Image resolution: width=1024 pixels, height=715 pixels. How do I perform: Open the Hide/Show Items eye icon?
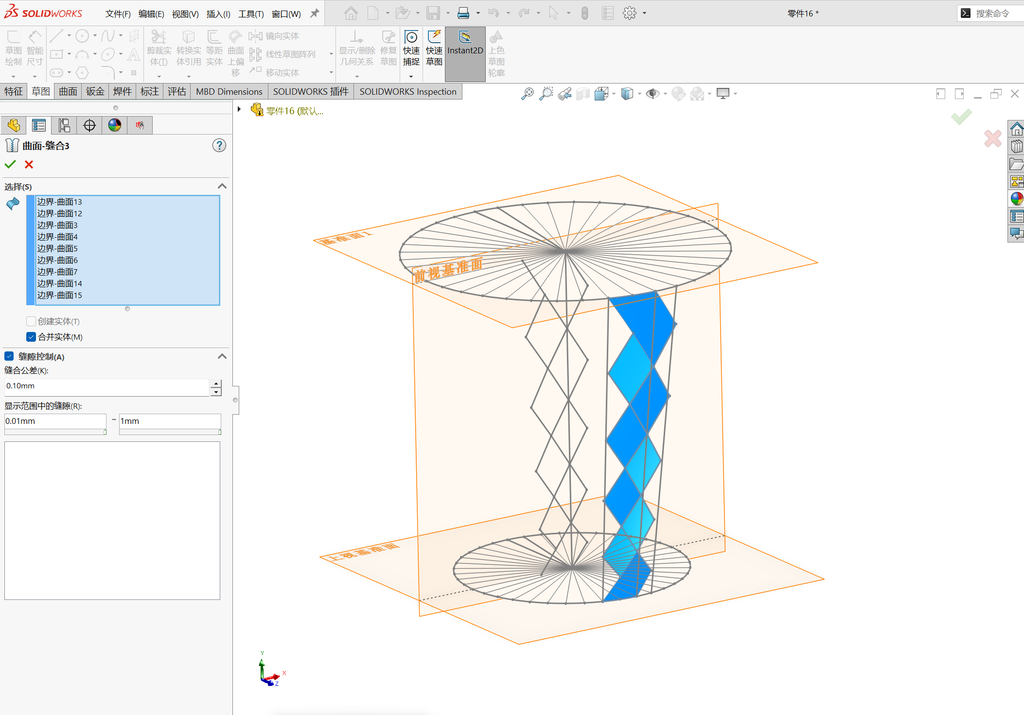point(652,94)
